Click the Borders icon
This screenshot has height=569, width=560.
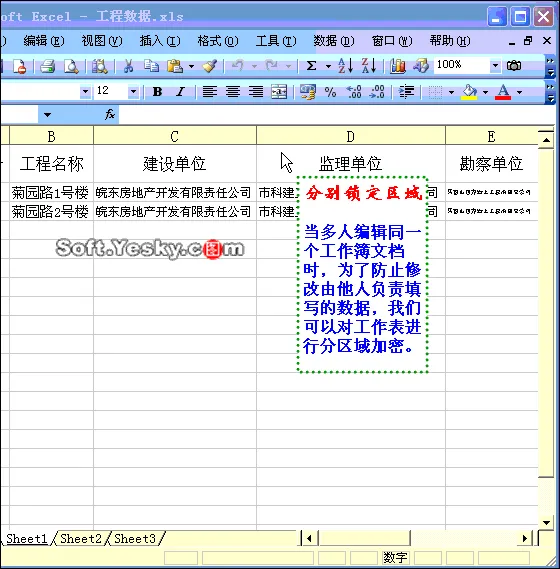[435, 92]
